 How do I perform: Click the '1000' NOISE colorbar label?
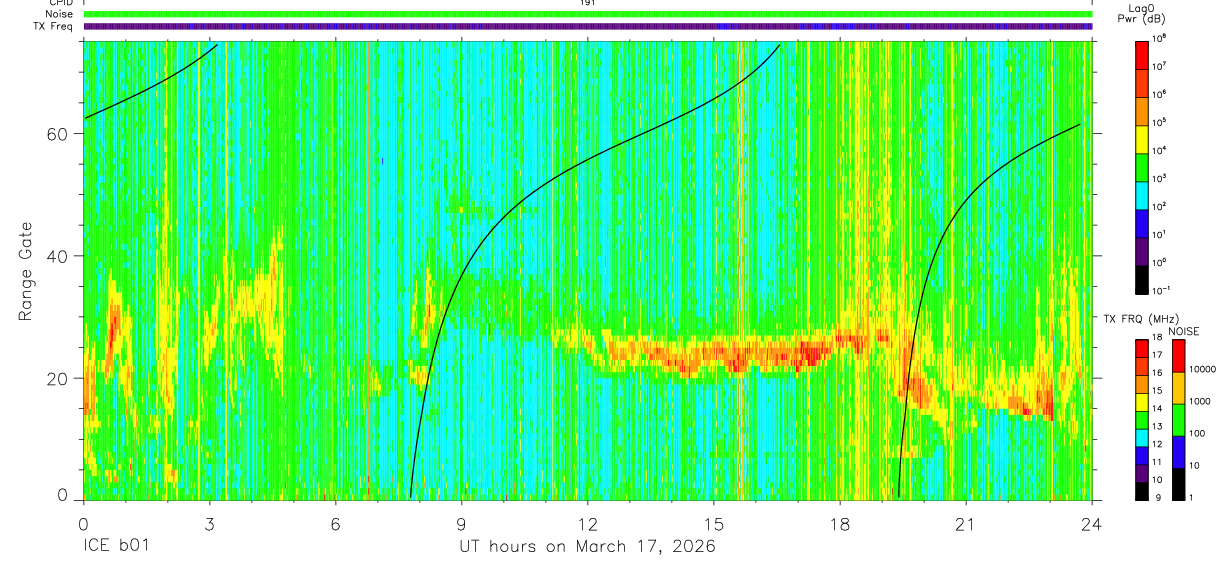1200,401
